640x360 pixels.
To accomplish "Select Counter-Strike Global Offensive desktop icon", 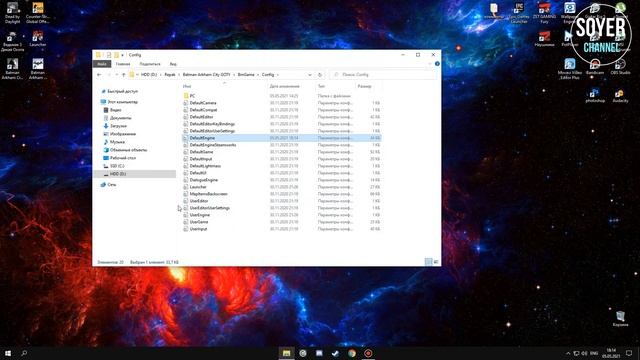I will [38, 13].
